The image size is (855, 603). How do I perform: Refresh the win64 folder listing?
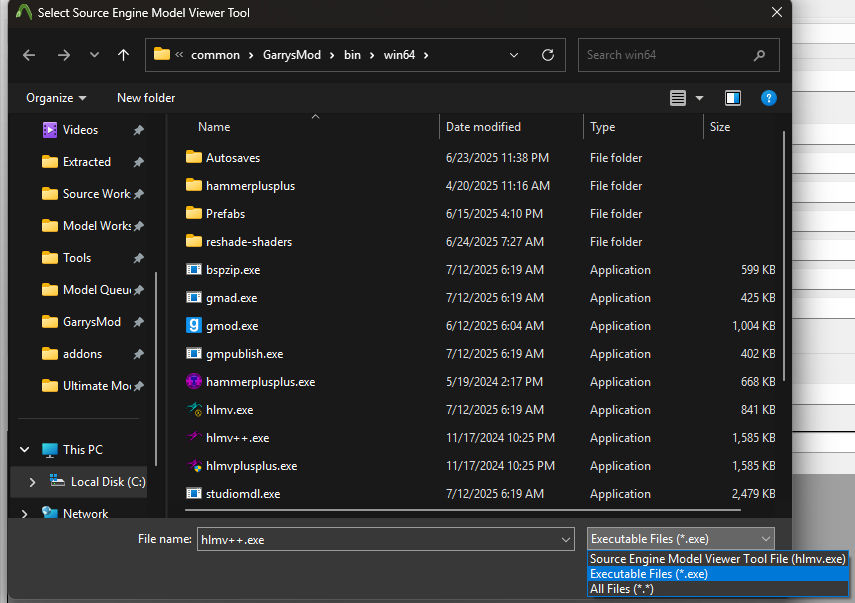click(548, 55)
